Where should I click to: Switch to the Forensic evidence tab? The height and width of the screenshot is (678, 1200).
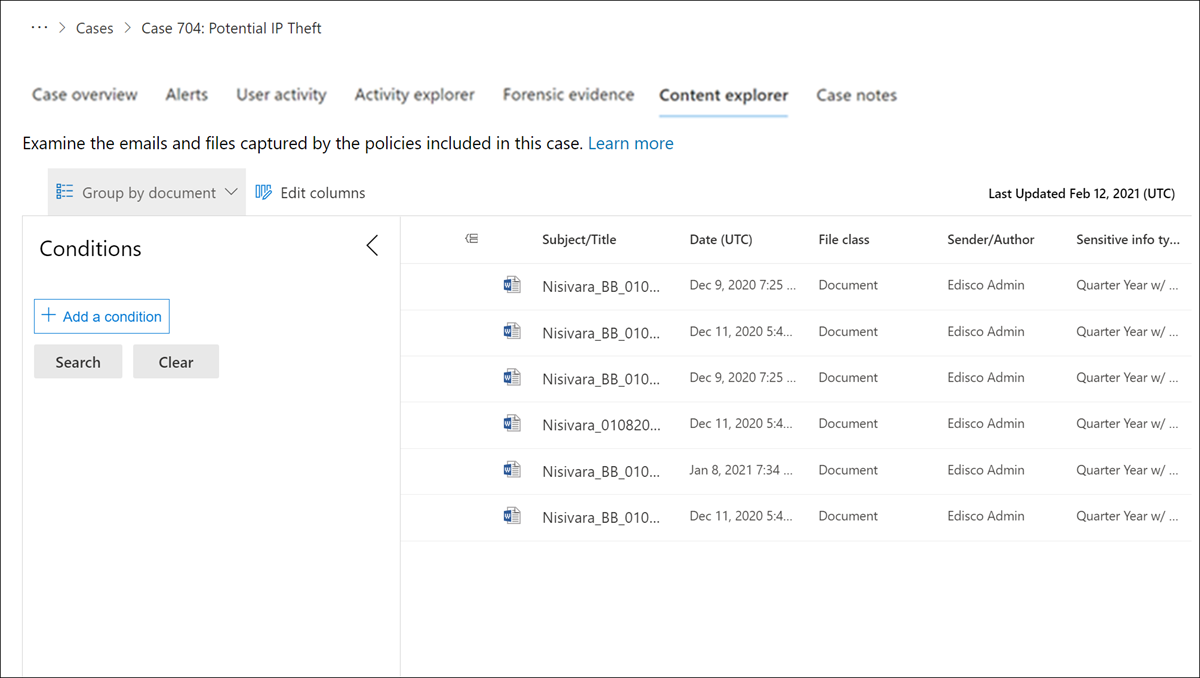pos(568,94)
